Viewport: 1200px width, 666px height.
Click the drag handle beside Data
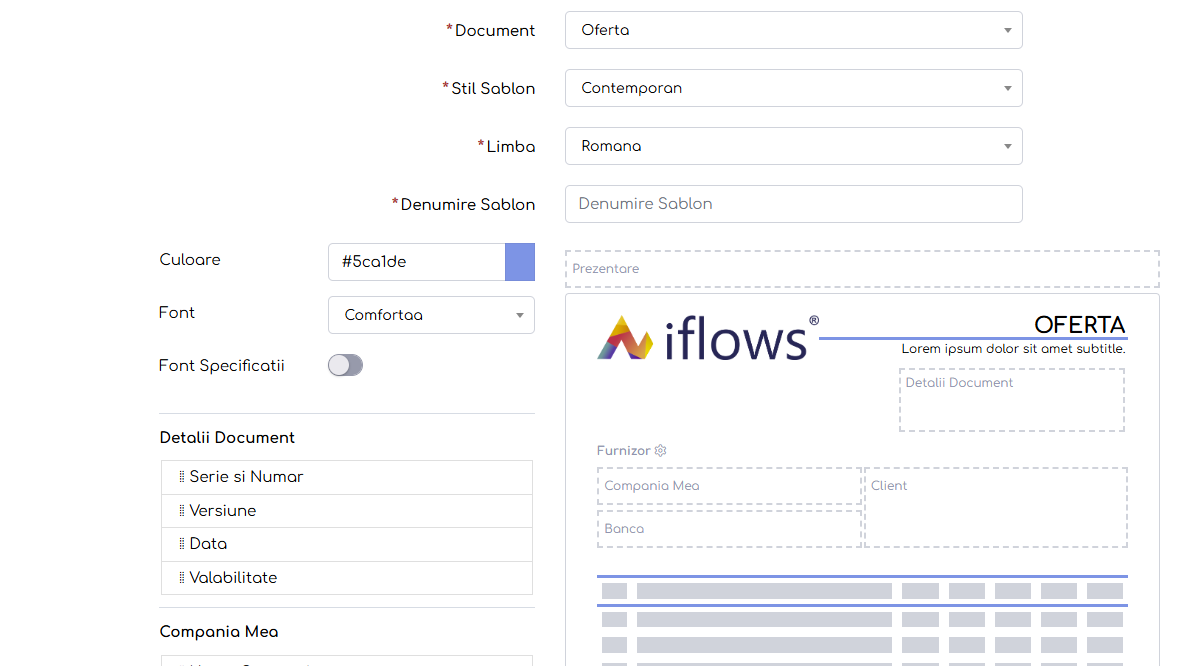[181, 544]
